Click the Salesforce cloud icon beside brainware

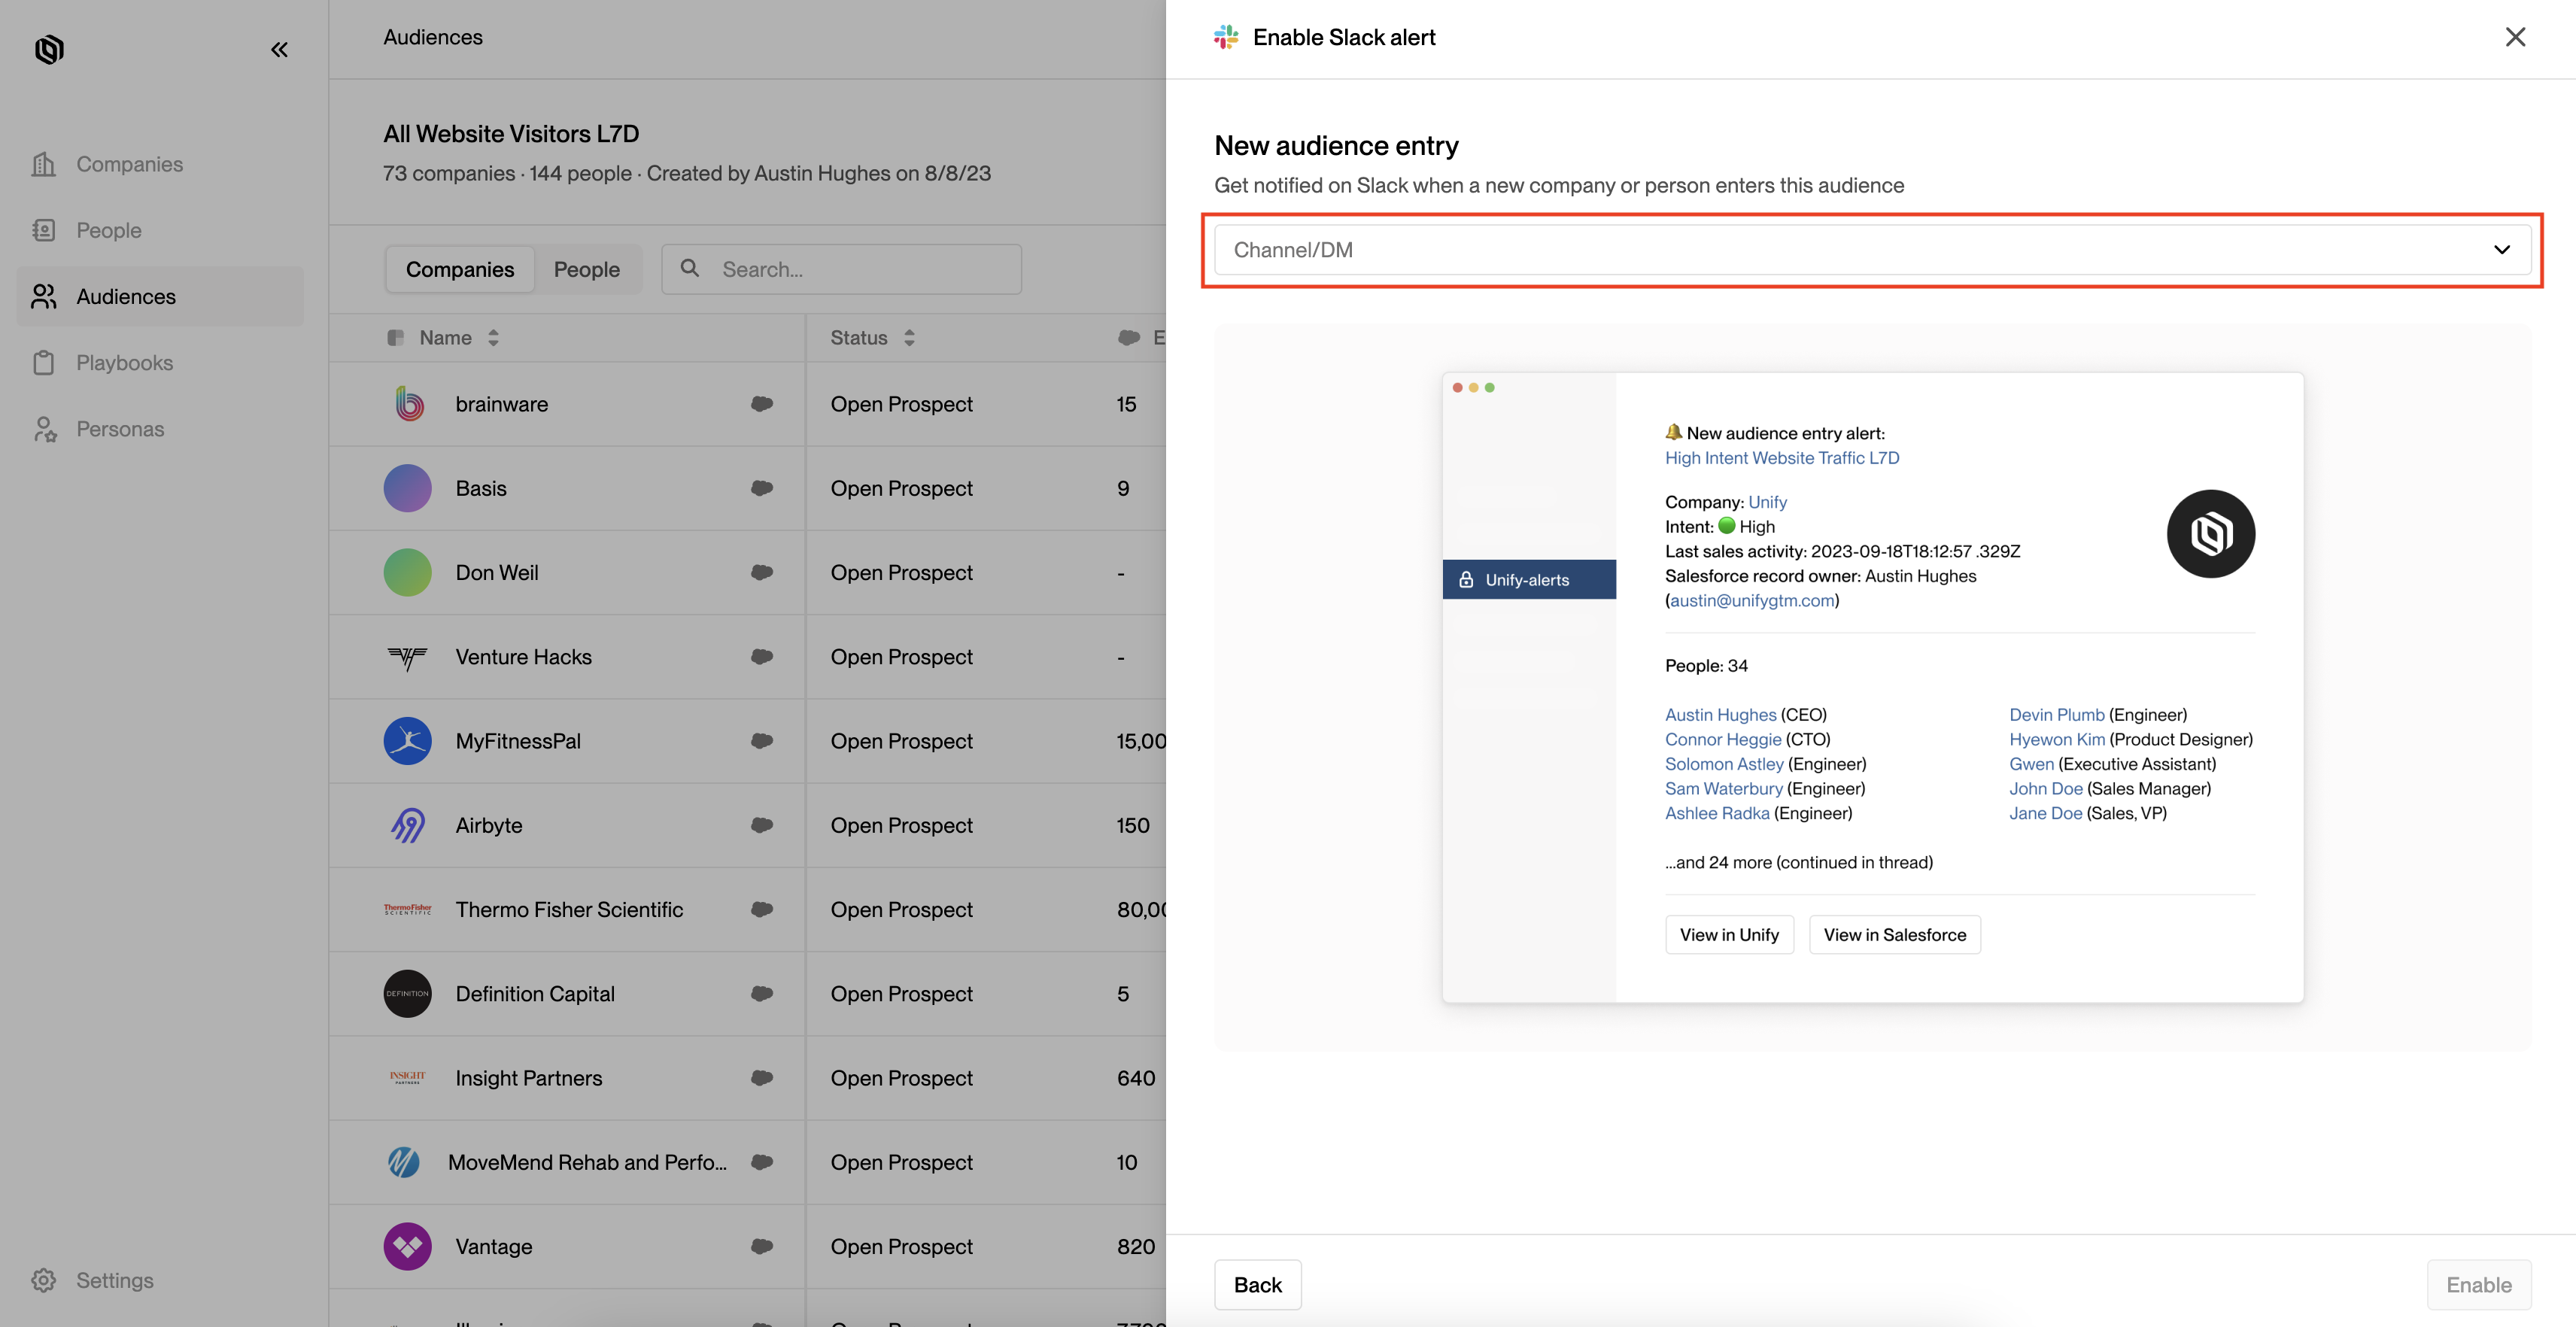[x=762, y=404]
